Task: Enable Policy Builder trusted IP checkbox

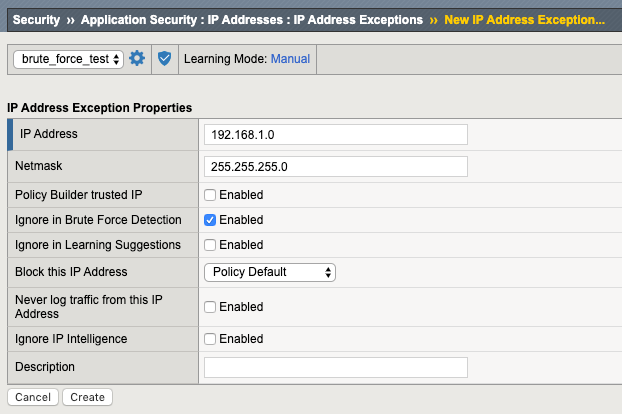Action: point(210,195)
